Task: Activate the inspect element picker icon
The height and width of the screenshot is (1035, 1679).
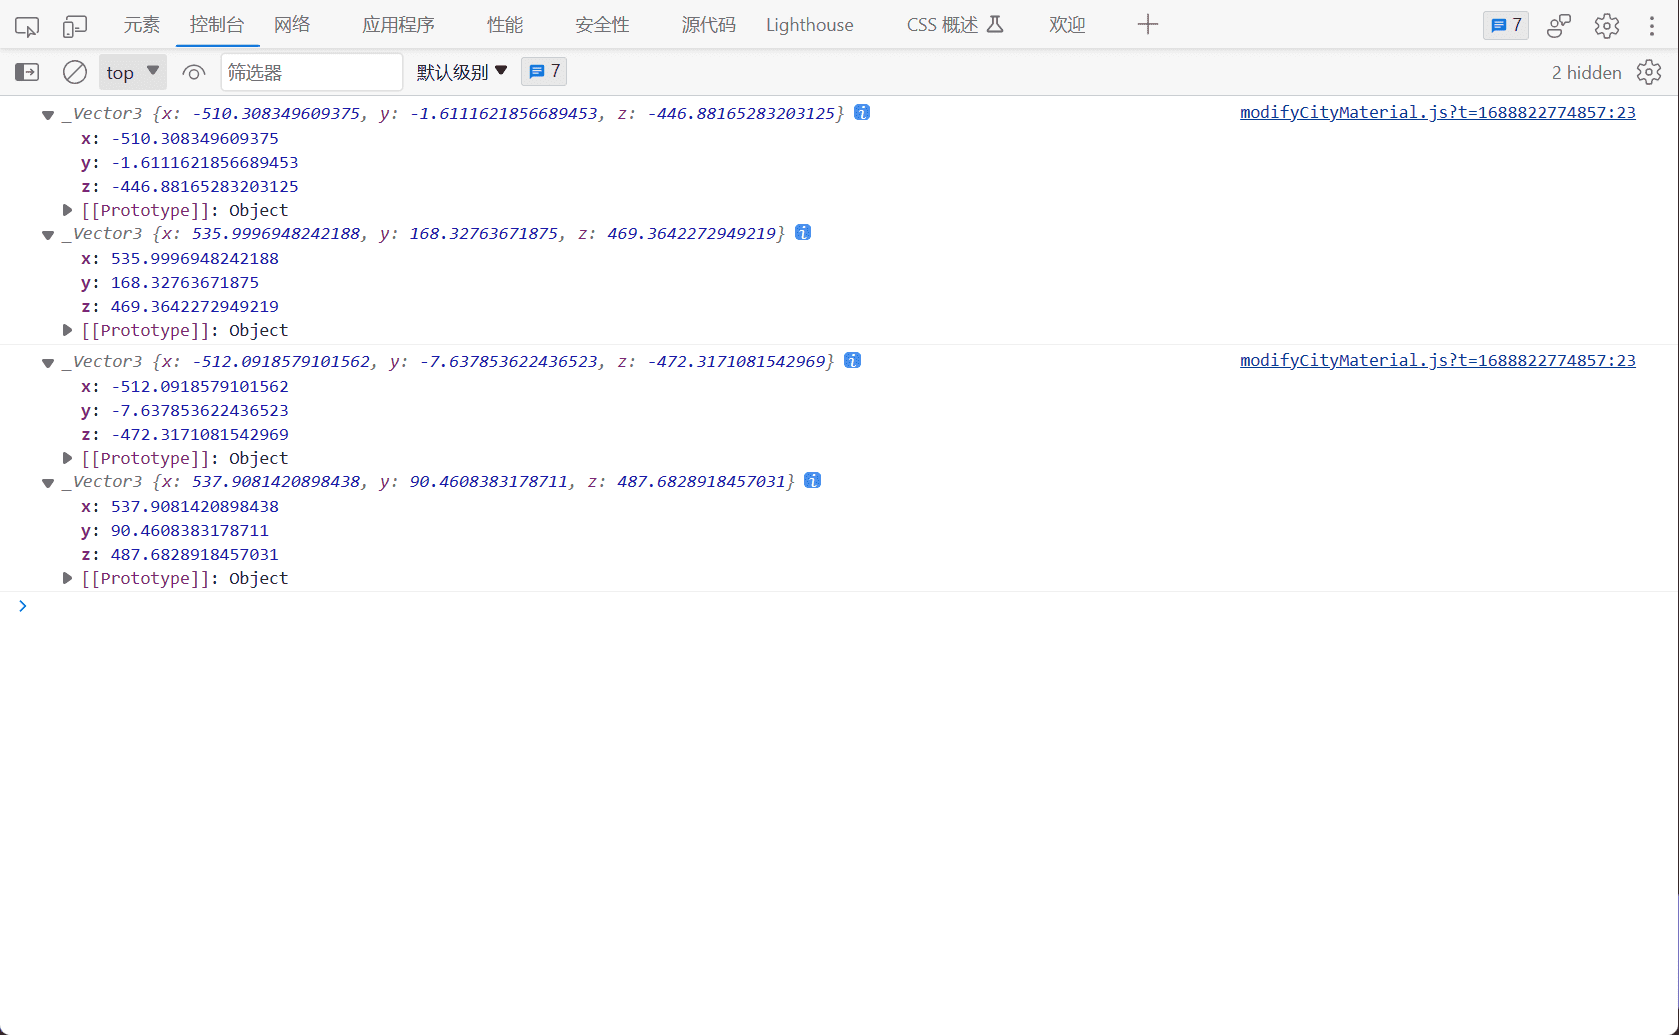Action: (x=27, y=26)
